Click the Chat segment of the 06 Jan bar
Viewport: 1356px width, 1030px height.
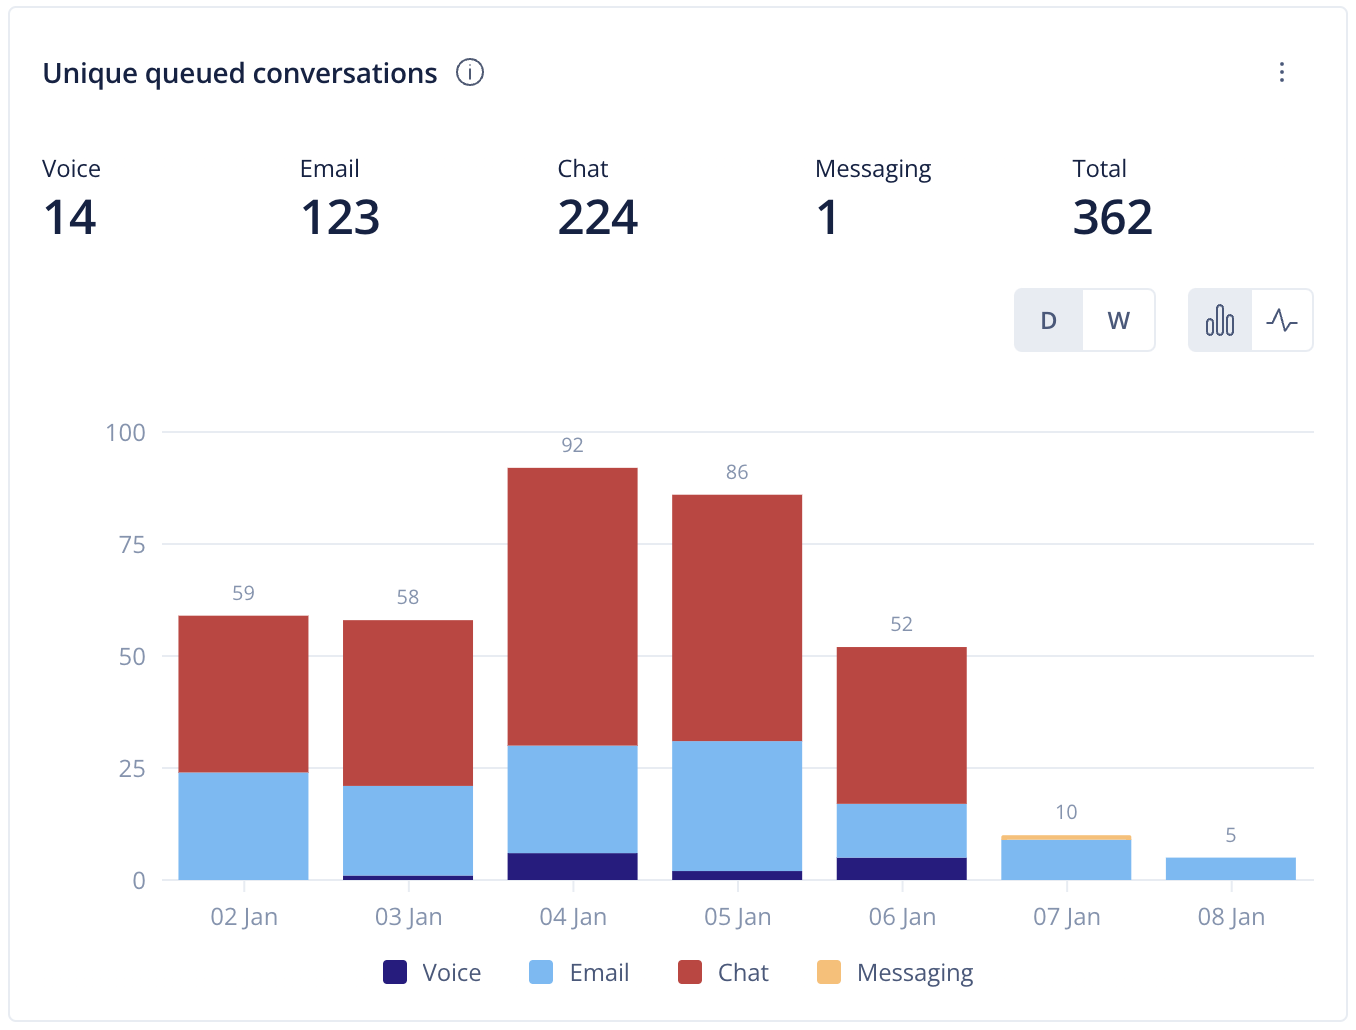(x=902, y=725)
